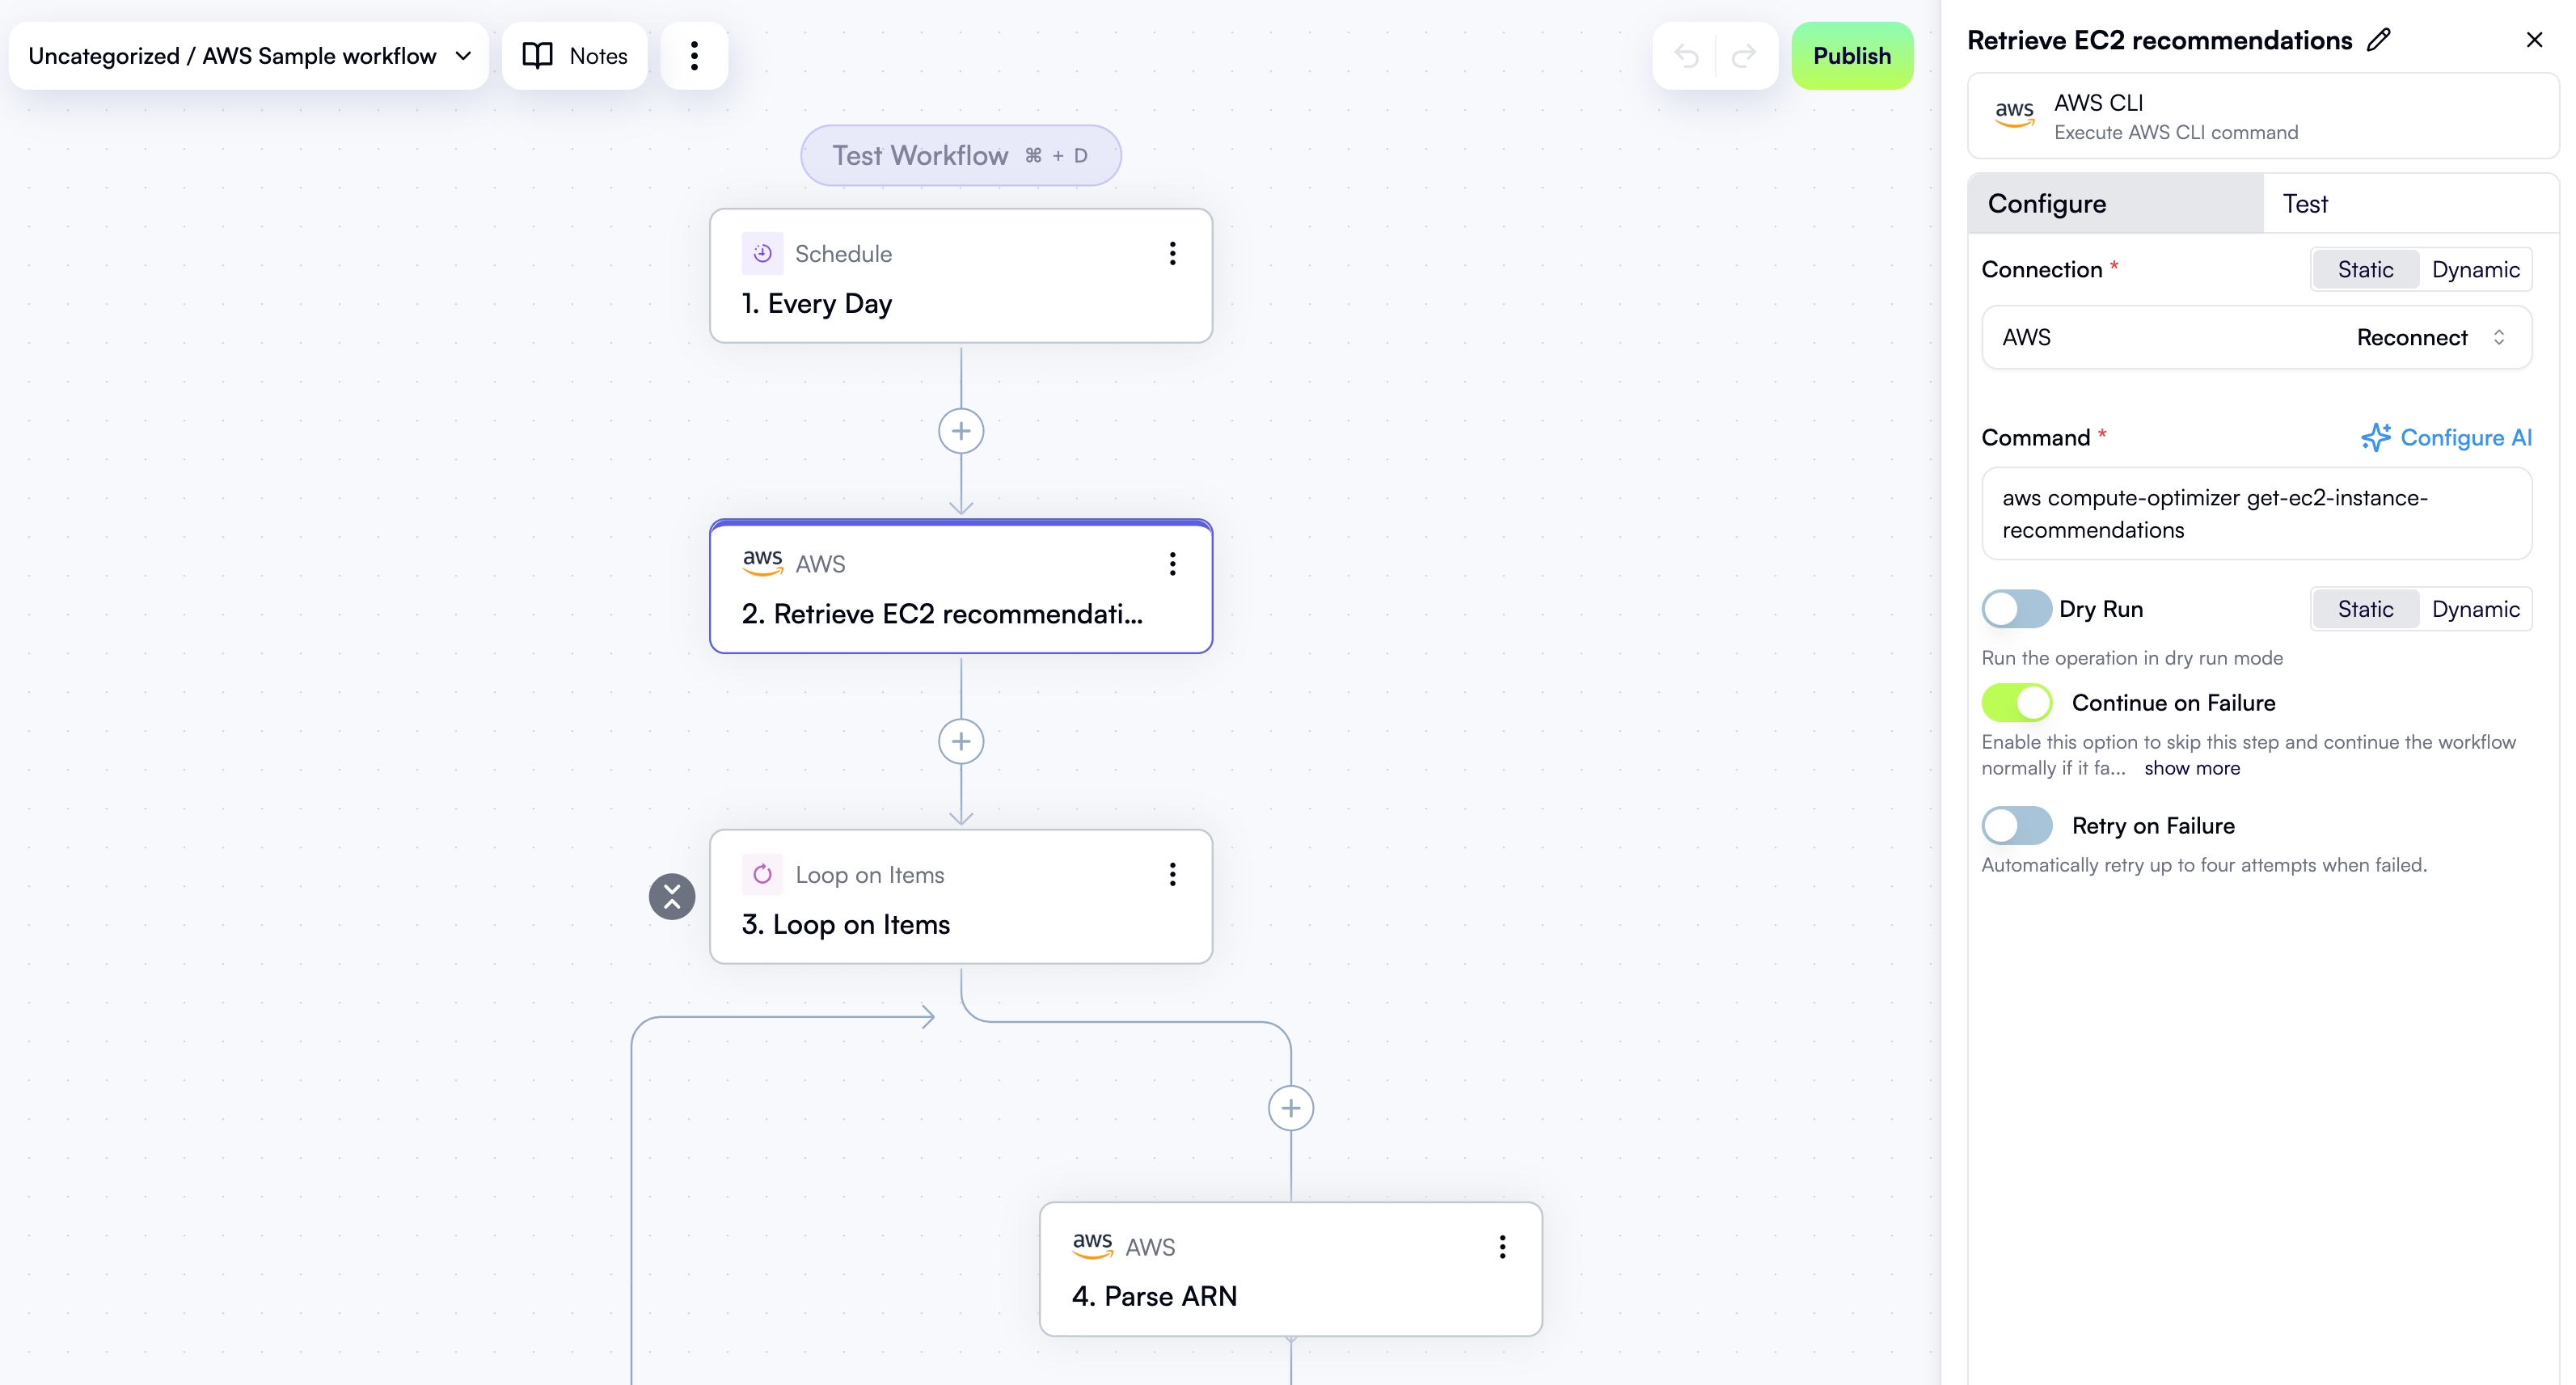Viewport: 2576px width, 1385px height.
Task: Click the edit pencil next to step title
Action: coord(2379,40)
